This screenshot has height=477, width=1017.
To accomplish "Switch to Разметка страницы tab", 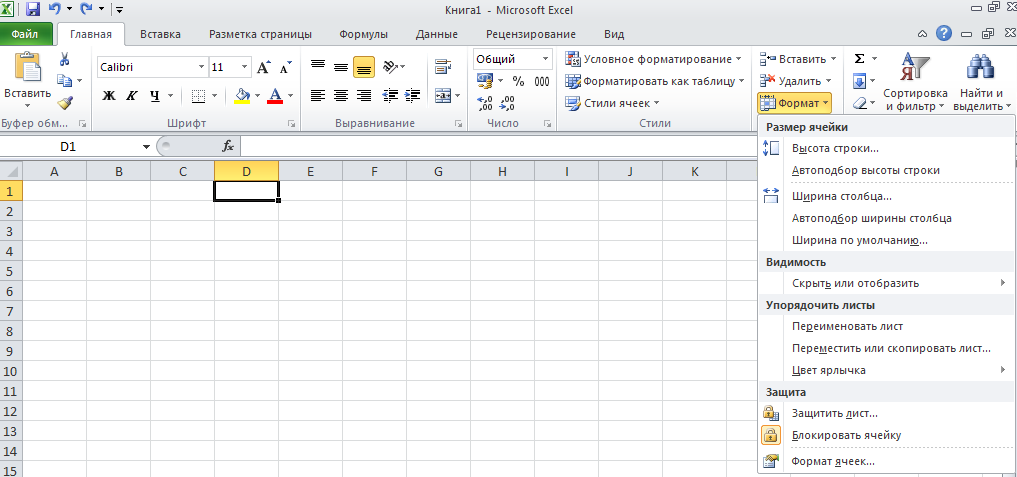I will click(260, 34).
